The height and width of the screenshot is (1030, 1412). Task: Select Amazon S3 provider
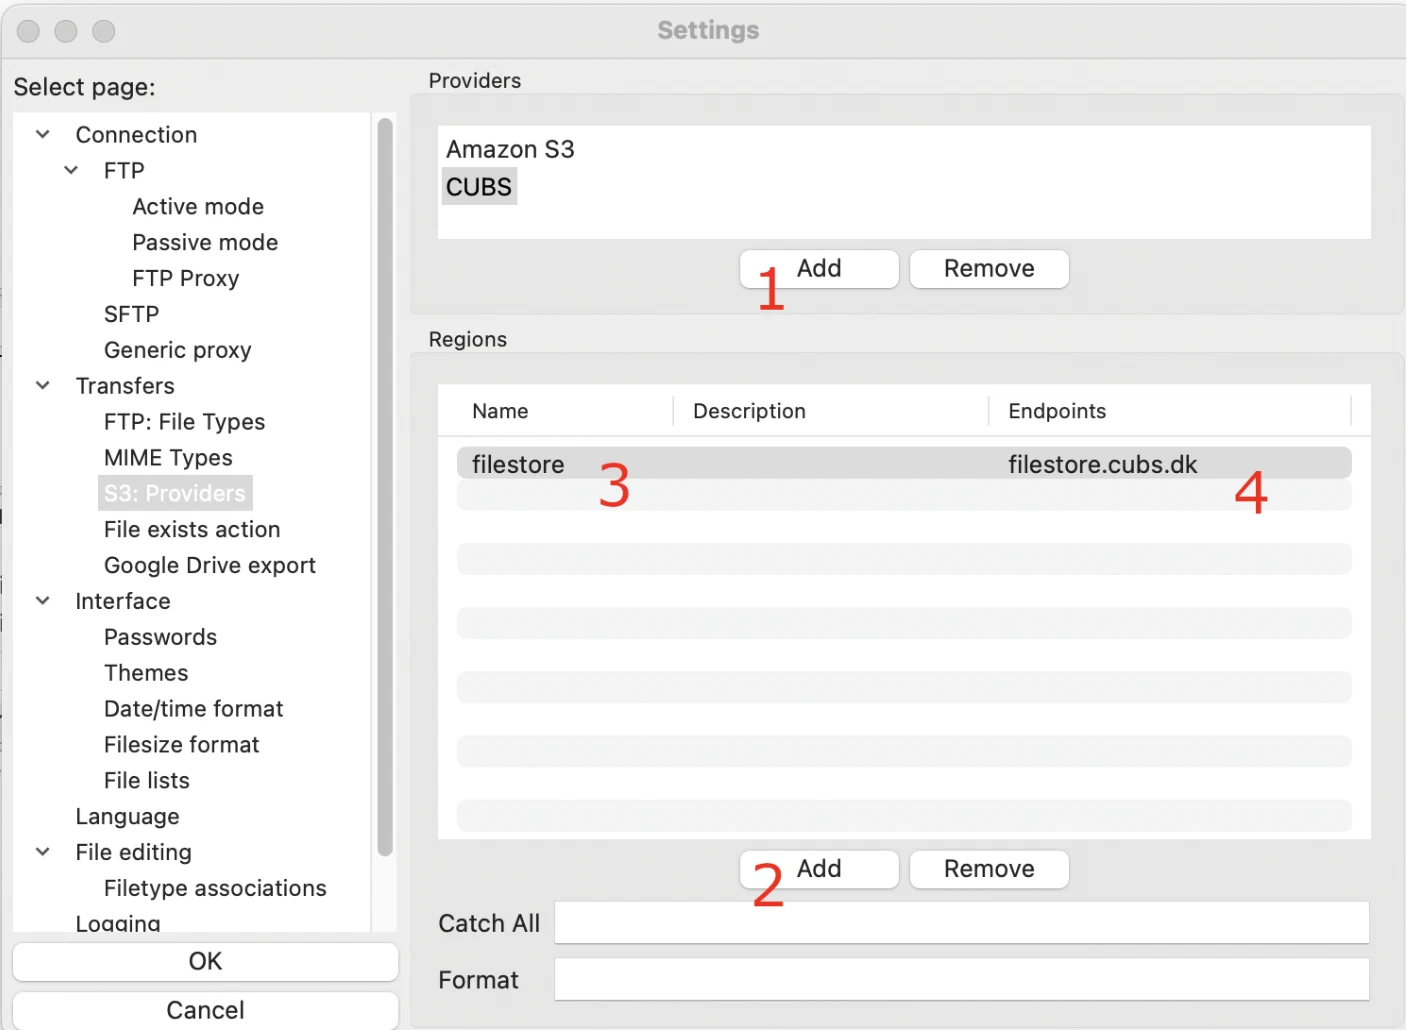click(510, 149)
